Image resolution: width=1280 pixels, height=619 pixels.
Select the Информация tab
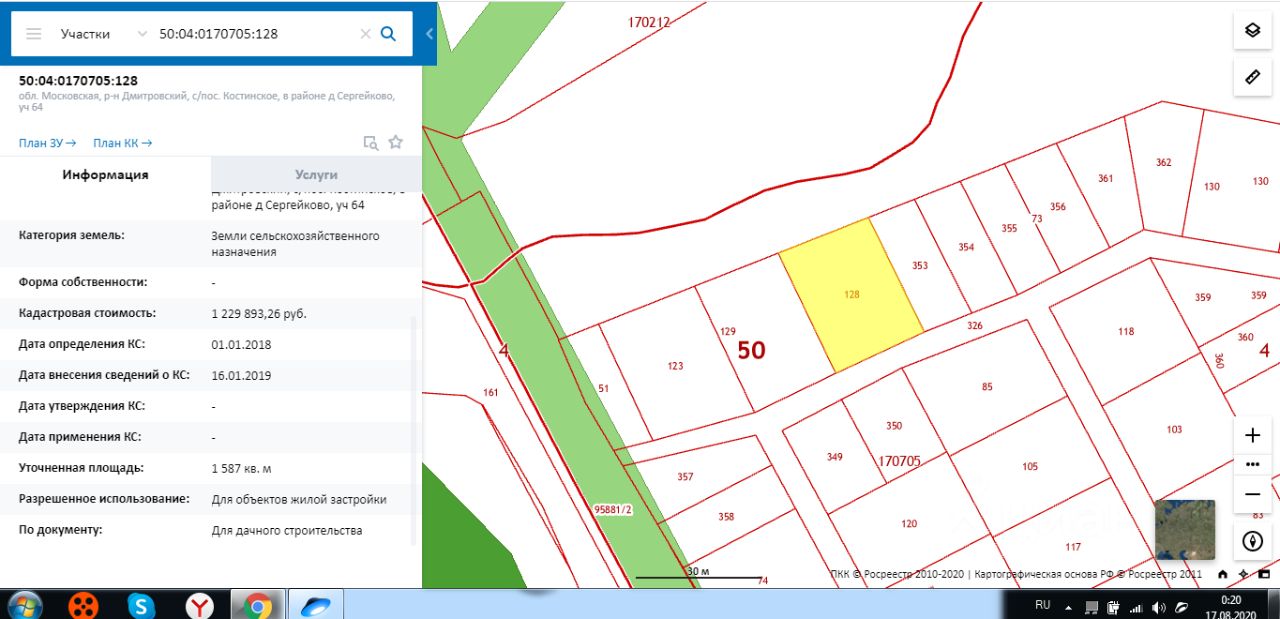[x=105, y=174]
